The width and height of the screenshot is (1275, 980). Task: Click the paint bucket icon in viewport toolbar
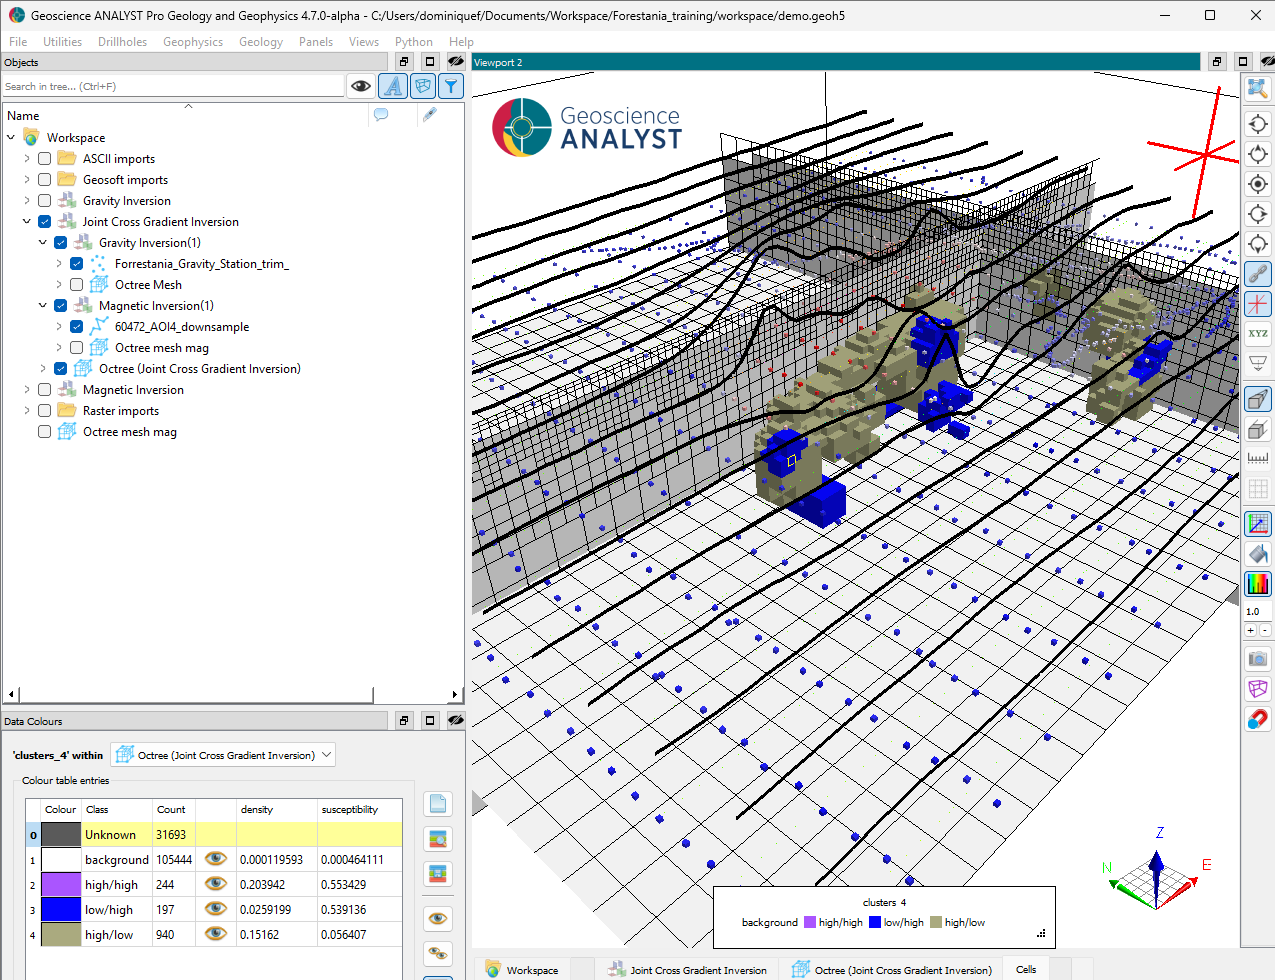1258,553
